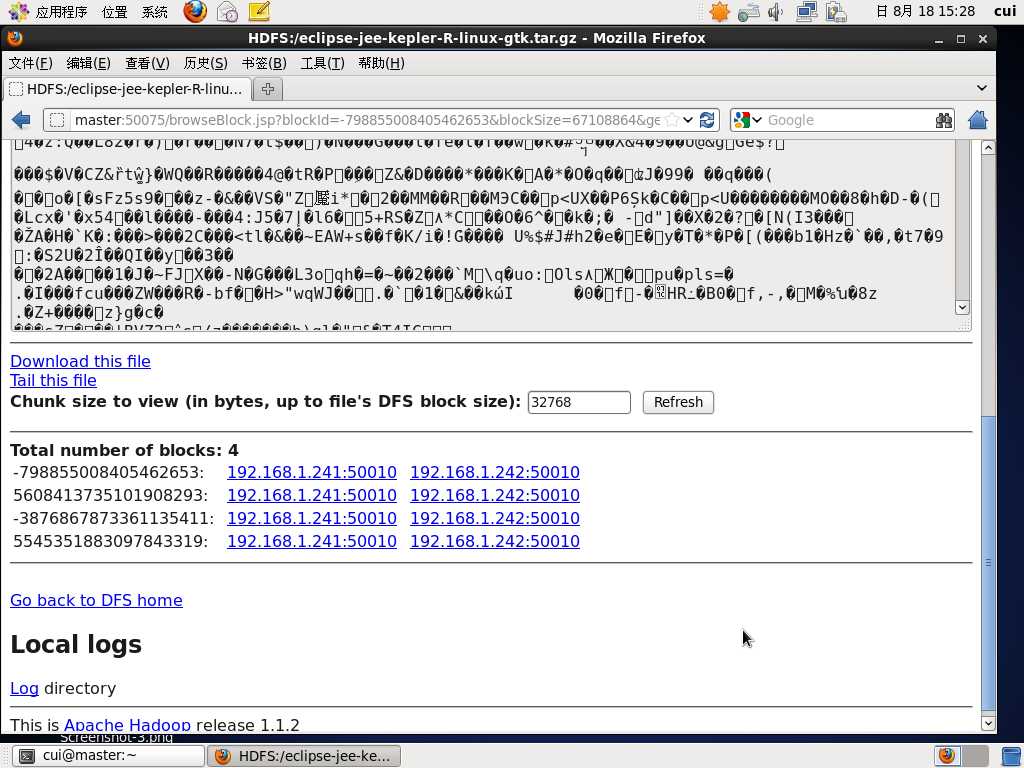Click the browser back arrow button
The width and height of the screenshot is (1024, 768).
pos(21,120)
